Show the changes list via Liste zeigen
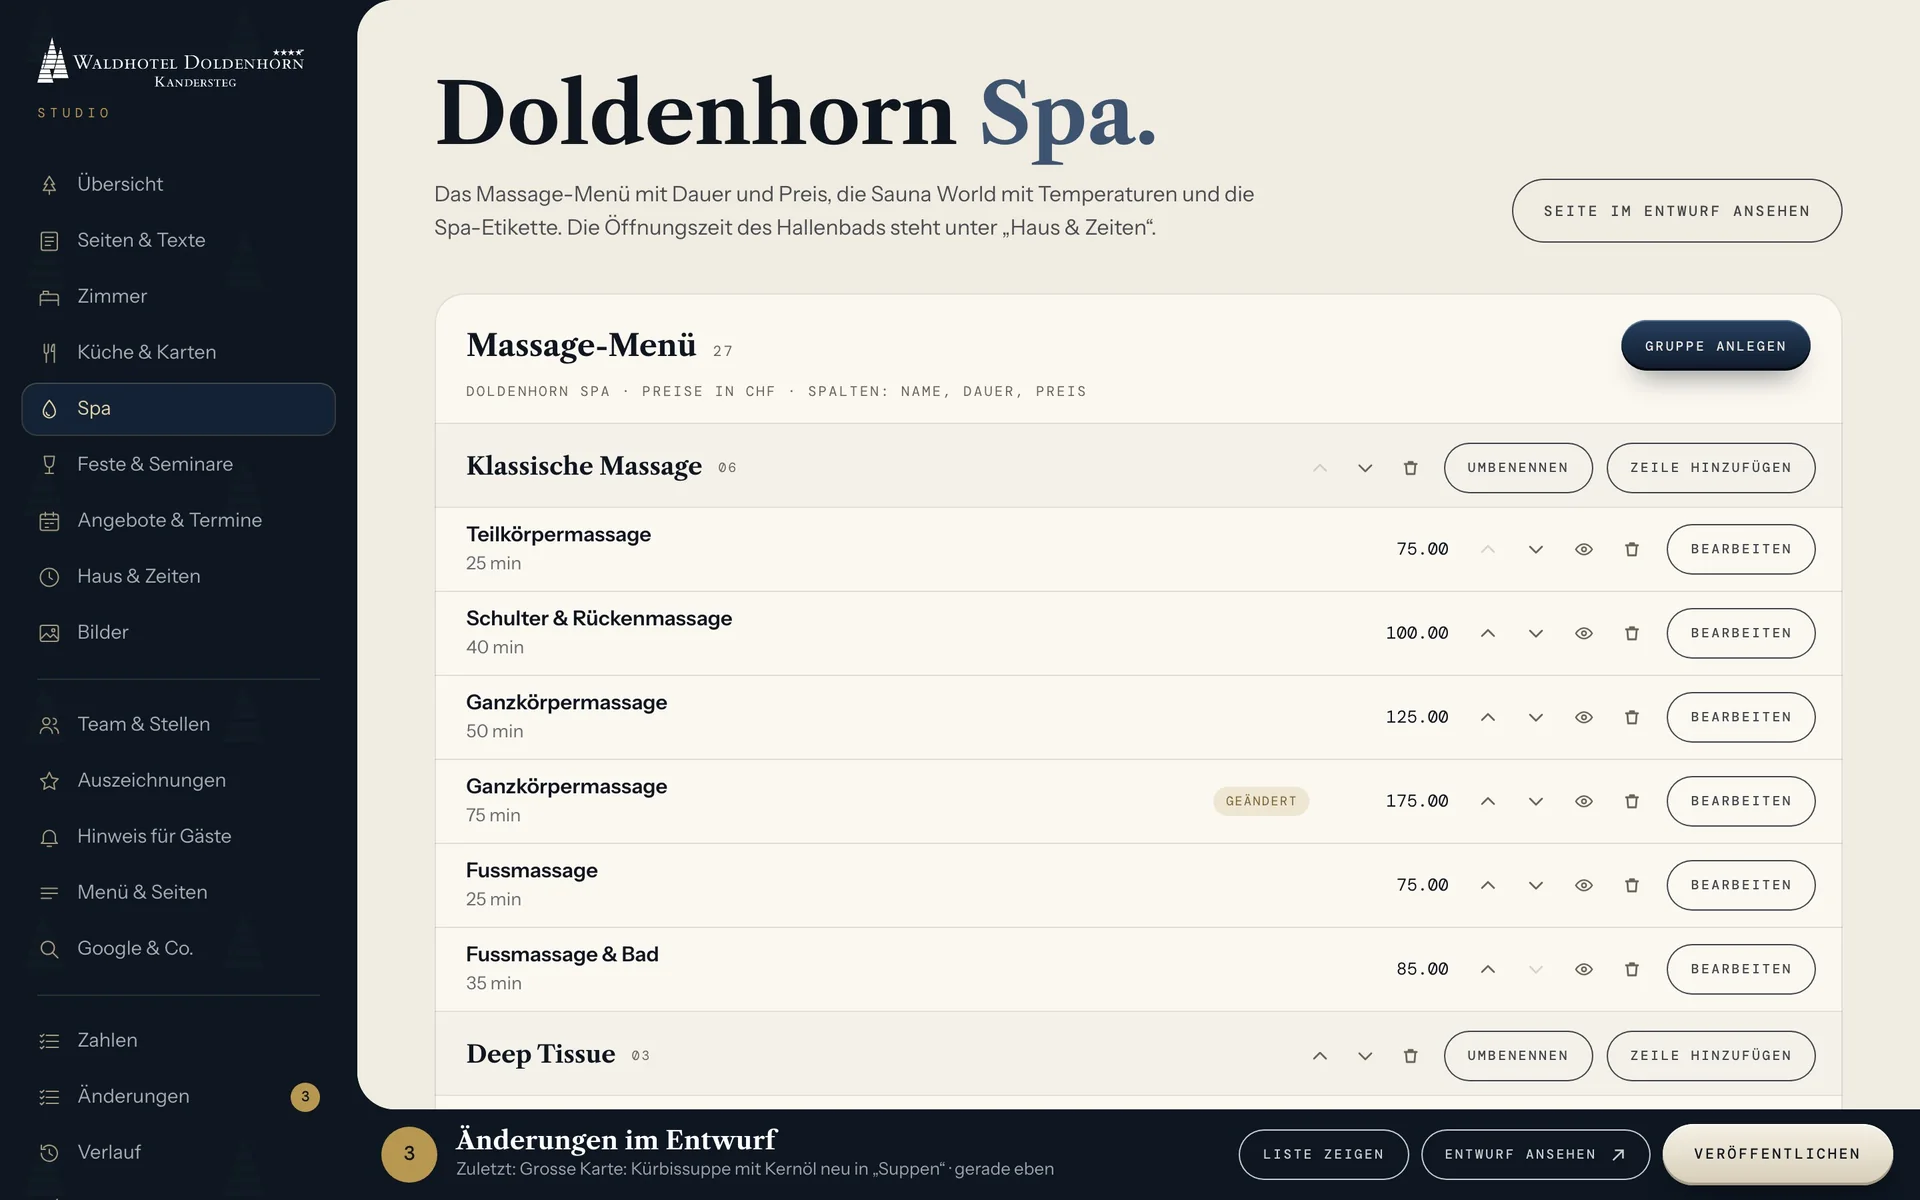The image size is (1920, 1200). (1323, 1154)
